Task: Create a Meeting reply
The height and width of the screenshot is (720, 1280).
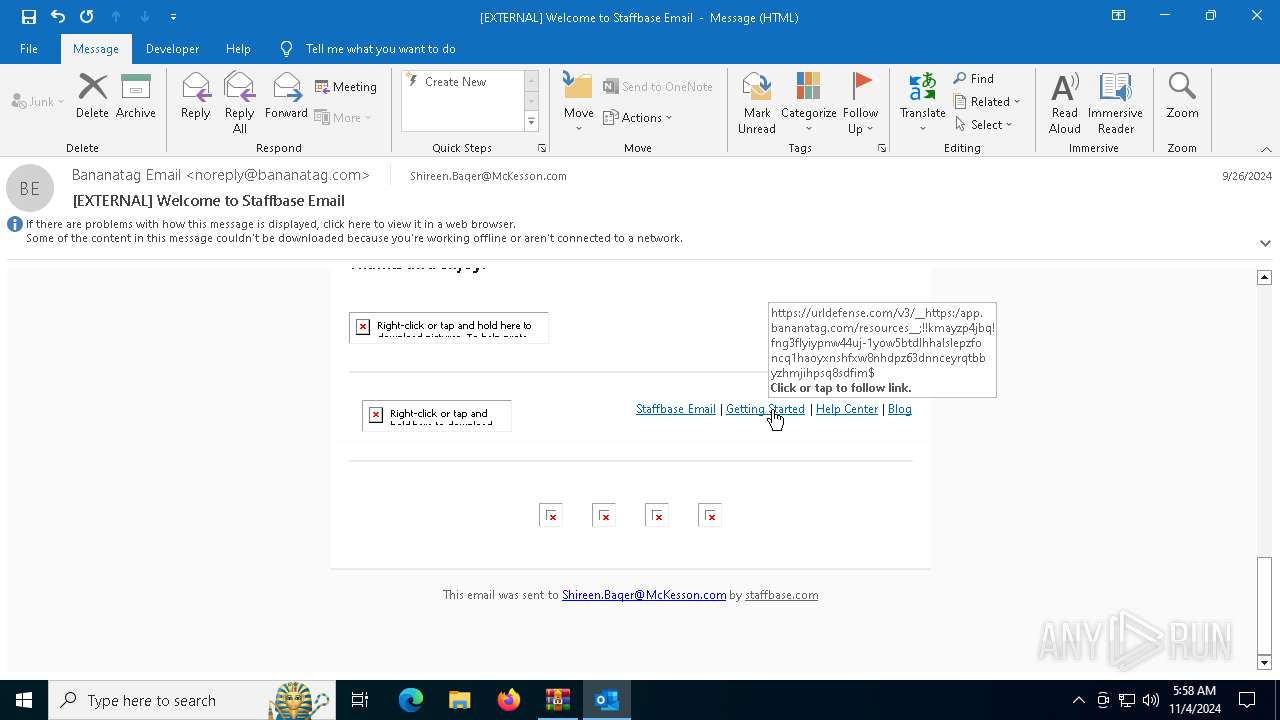Action: pyautogui.click(x=346, y=87)
